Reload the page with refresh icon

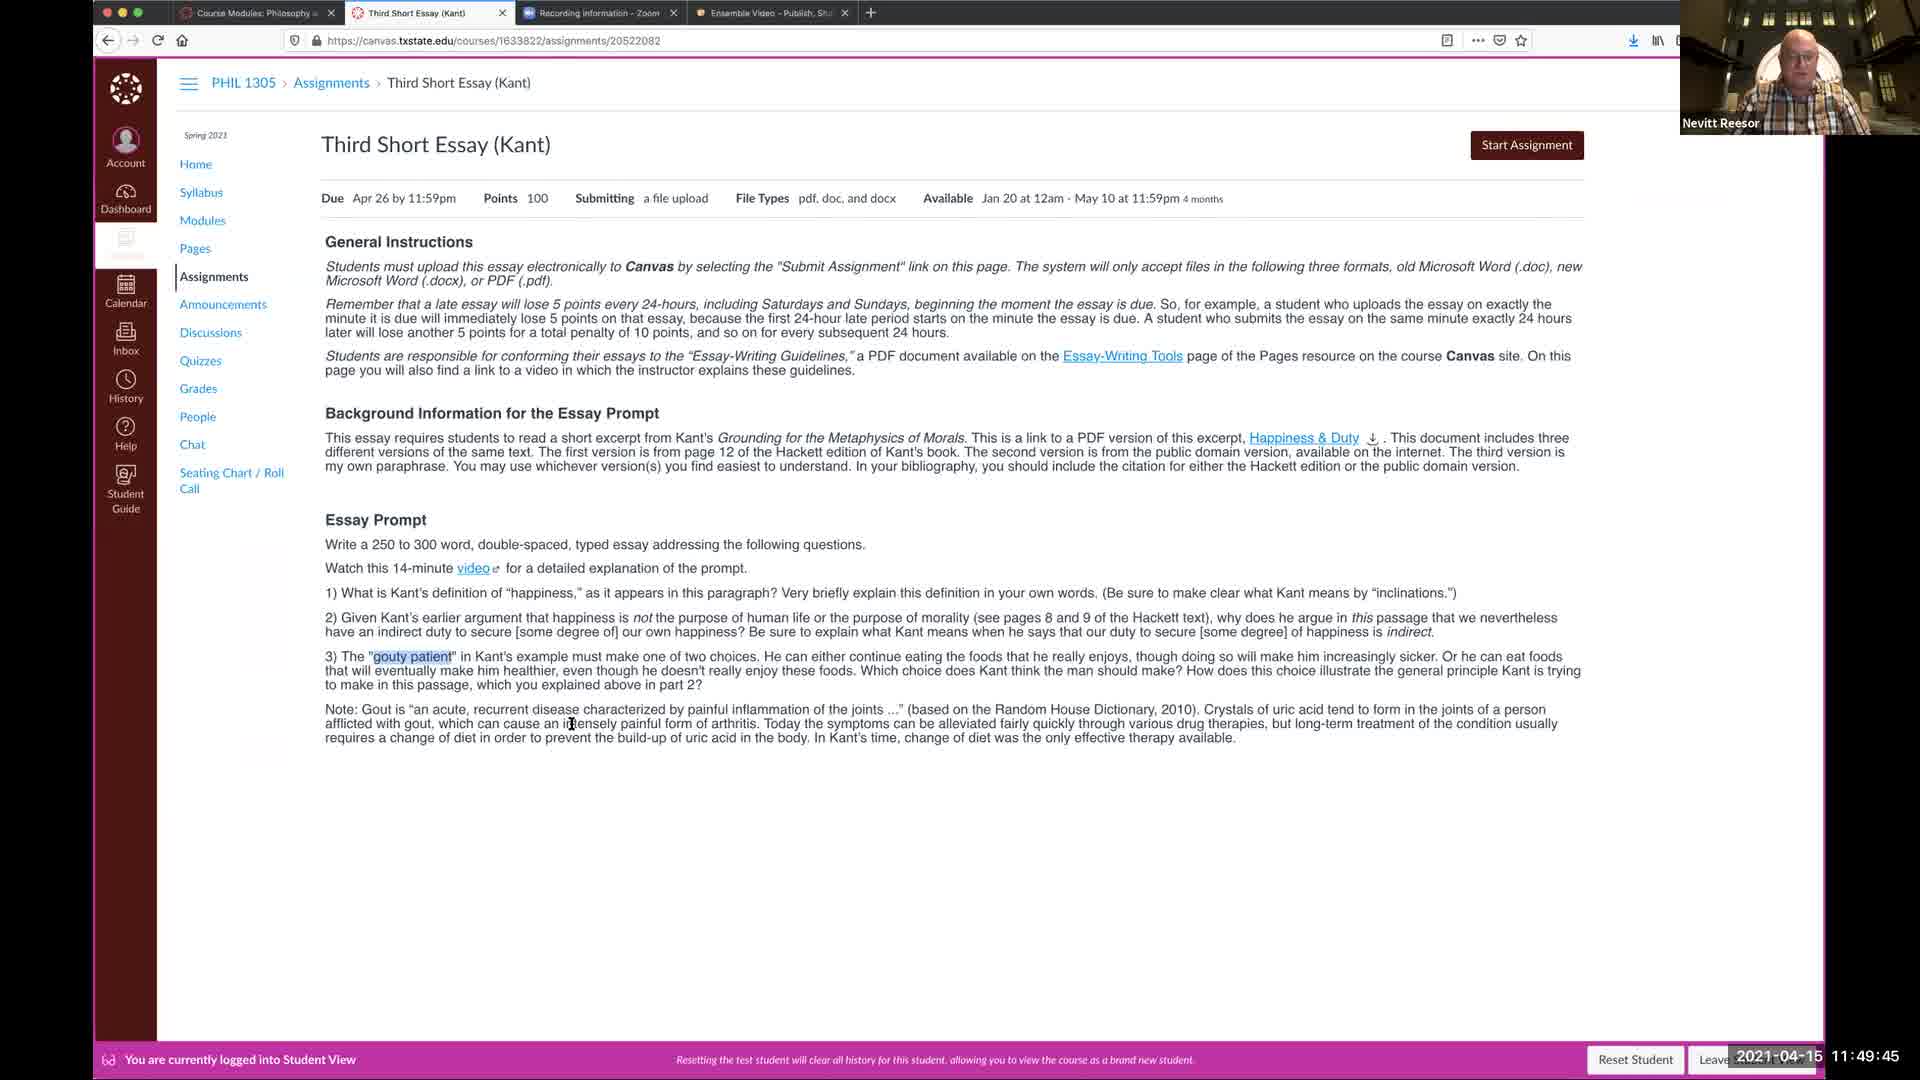(x=157, y=40)
